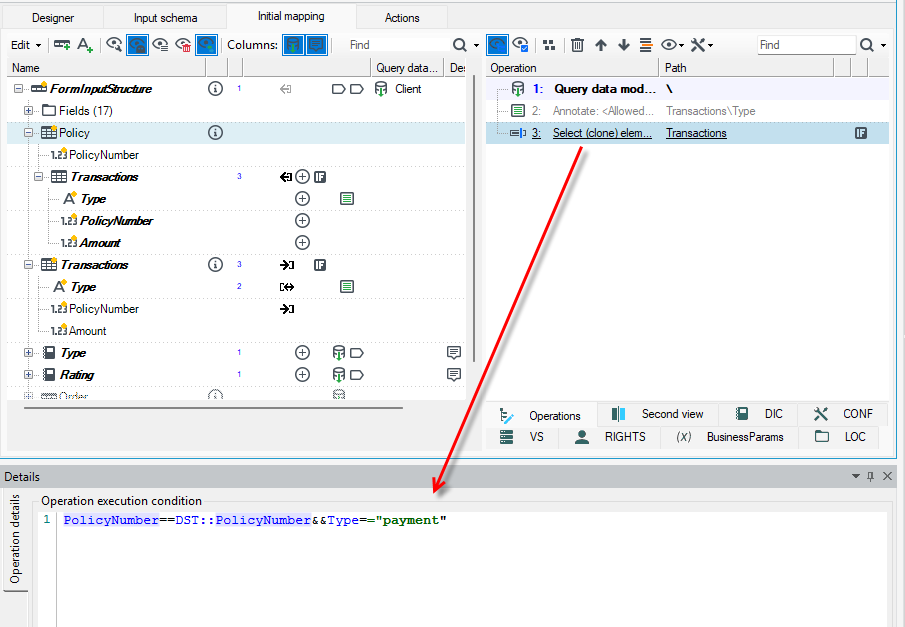Switch to the Designer tab
The height and width of the screenshot is (627, 905).
[x=53, y=18]
